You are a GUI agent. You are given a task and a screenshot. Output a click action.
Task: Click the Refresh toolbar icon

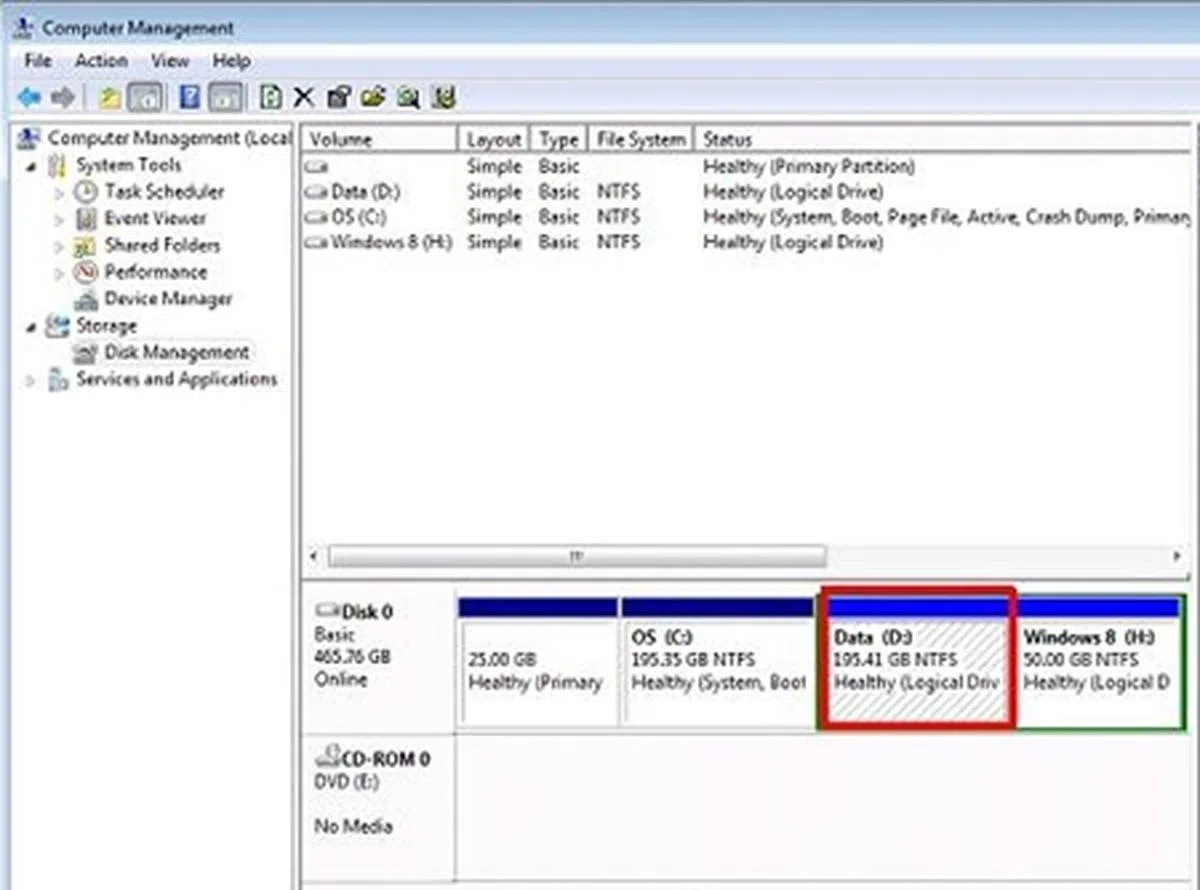click(x=270, y=97)
